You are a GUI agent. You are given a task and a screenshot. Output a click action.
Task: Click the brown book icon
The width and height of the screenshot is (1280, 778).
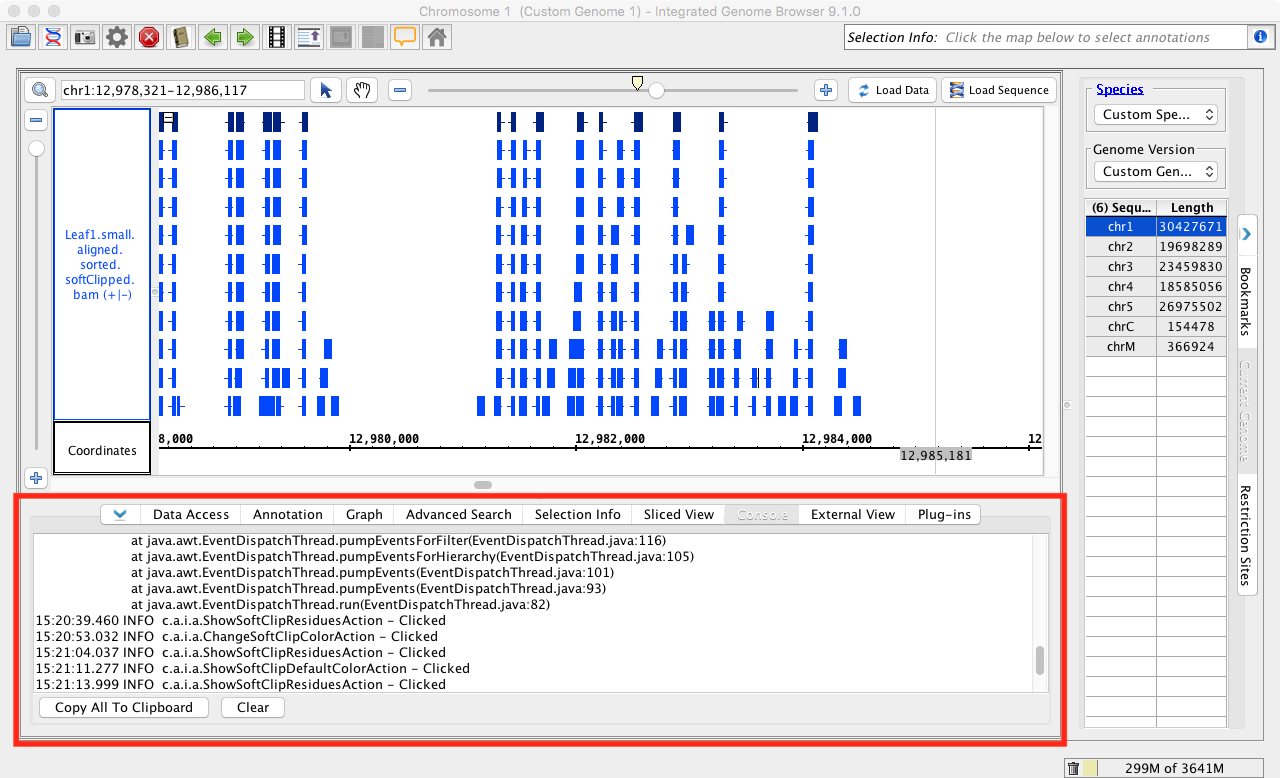click(181, 38)
